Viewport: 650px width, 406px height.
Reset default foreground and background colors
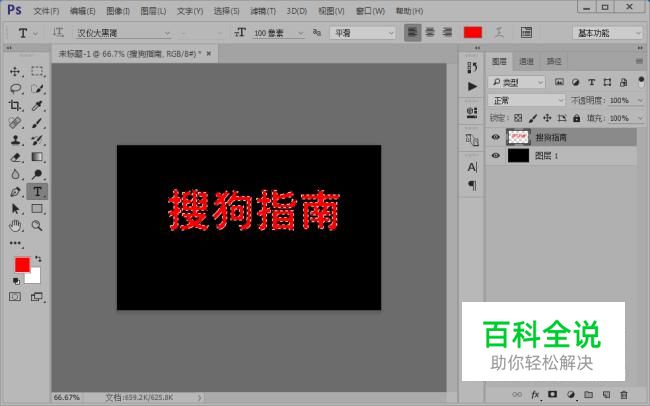point(16,282)
